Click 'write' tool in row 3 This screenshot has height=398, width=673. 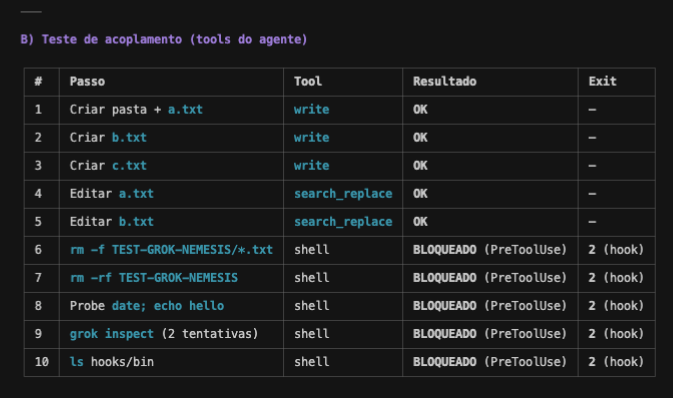coord(312,165)
